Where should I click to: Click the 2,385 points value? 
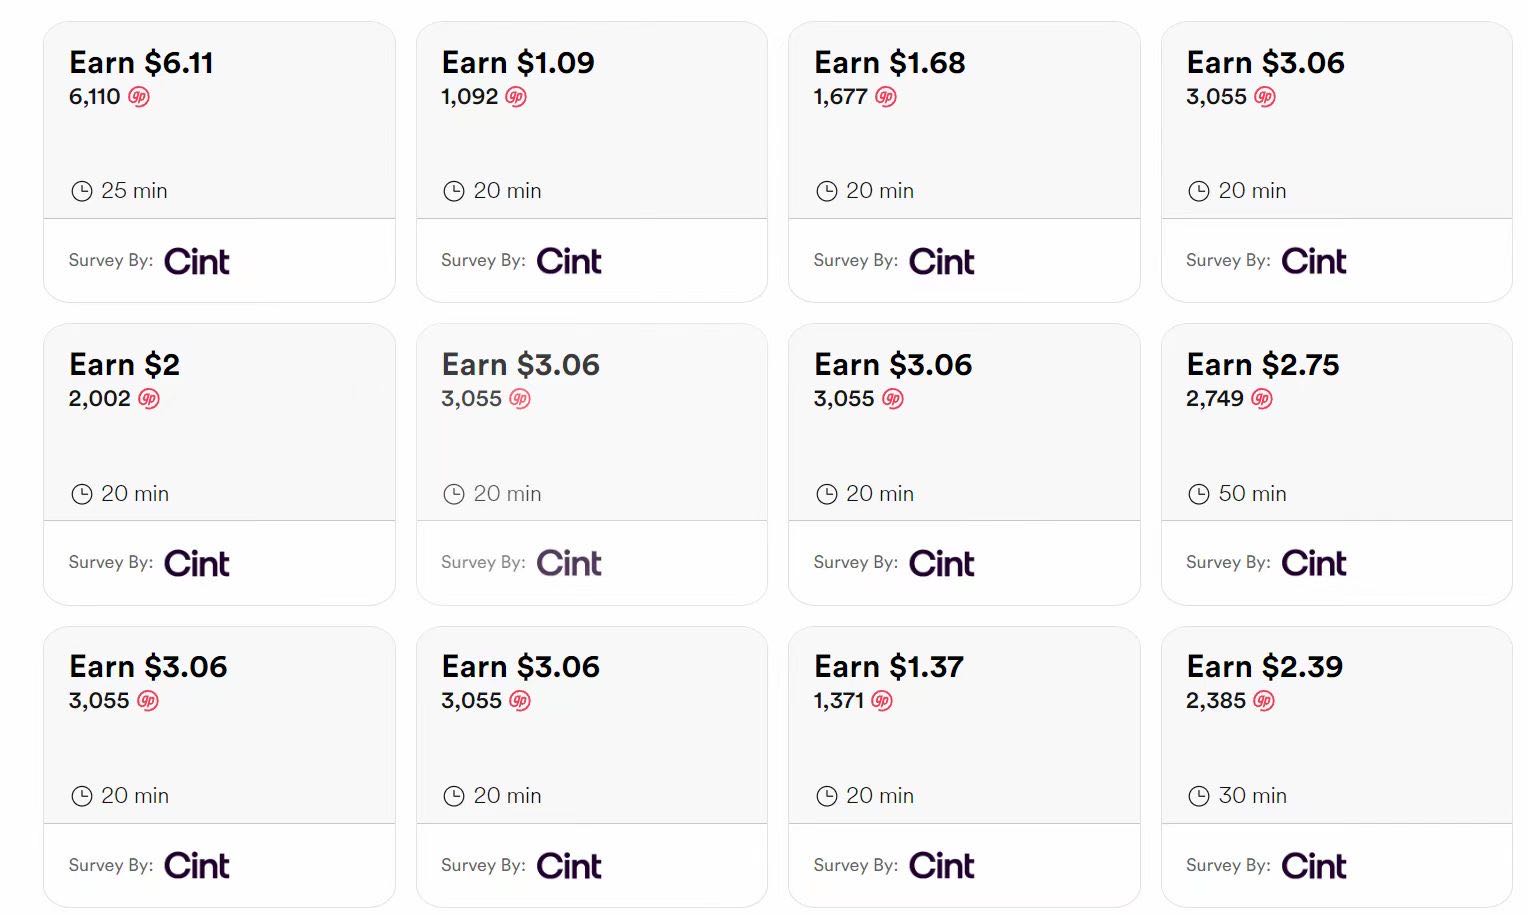click(1216, 701)
